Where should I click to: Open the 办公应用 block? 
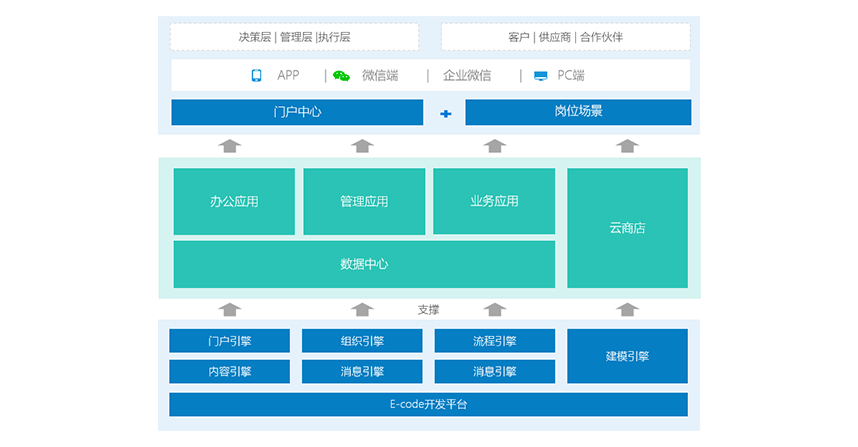234,201
